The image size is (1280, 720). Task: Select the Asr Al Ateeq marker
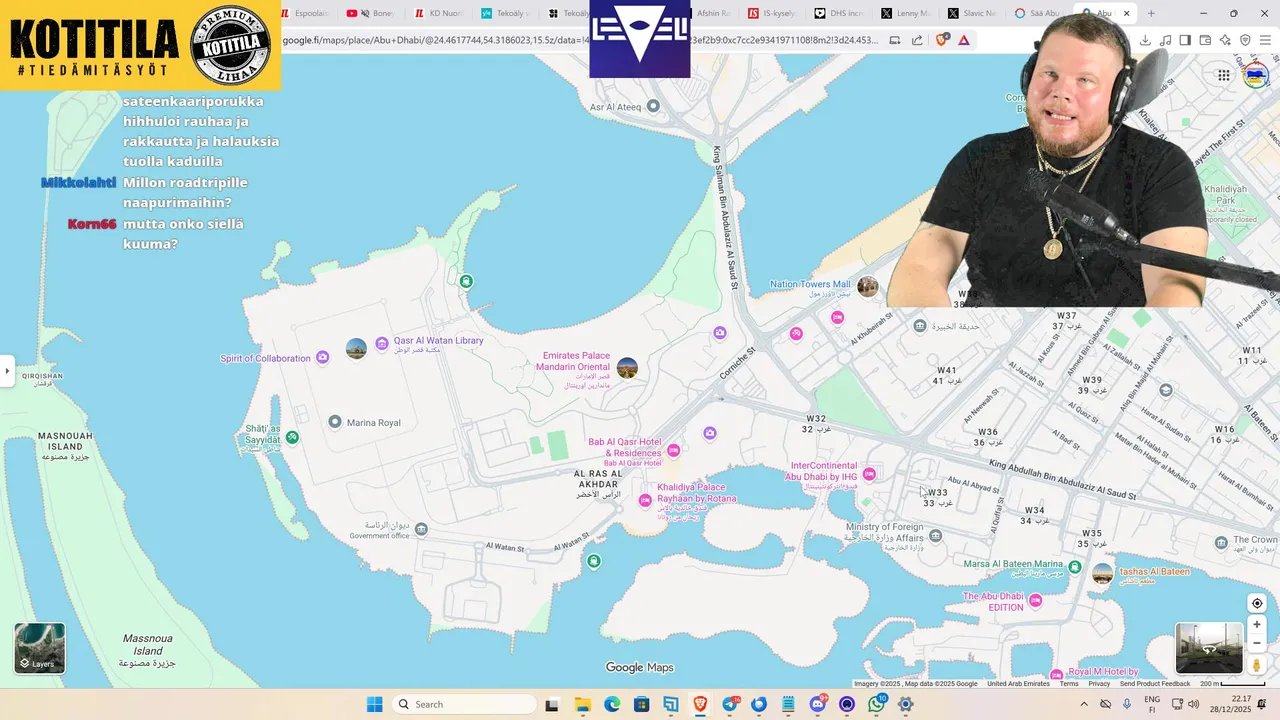[x=653, y=106]
